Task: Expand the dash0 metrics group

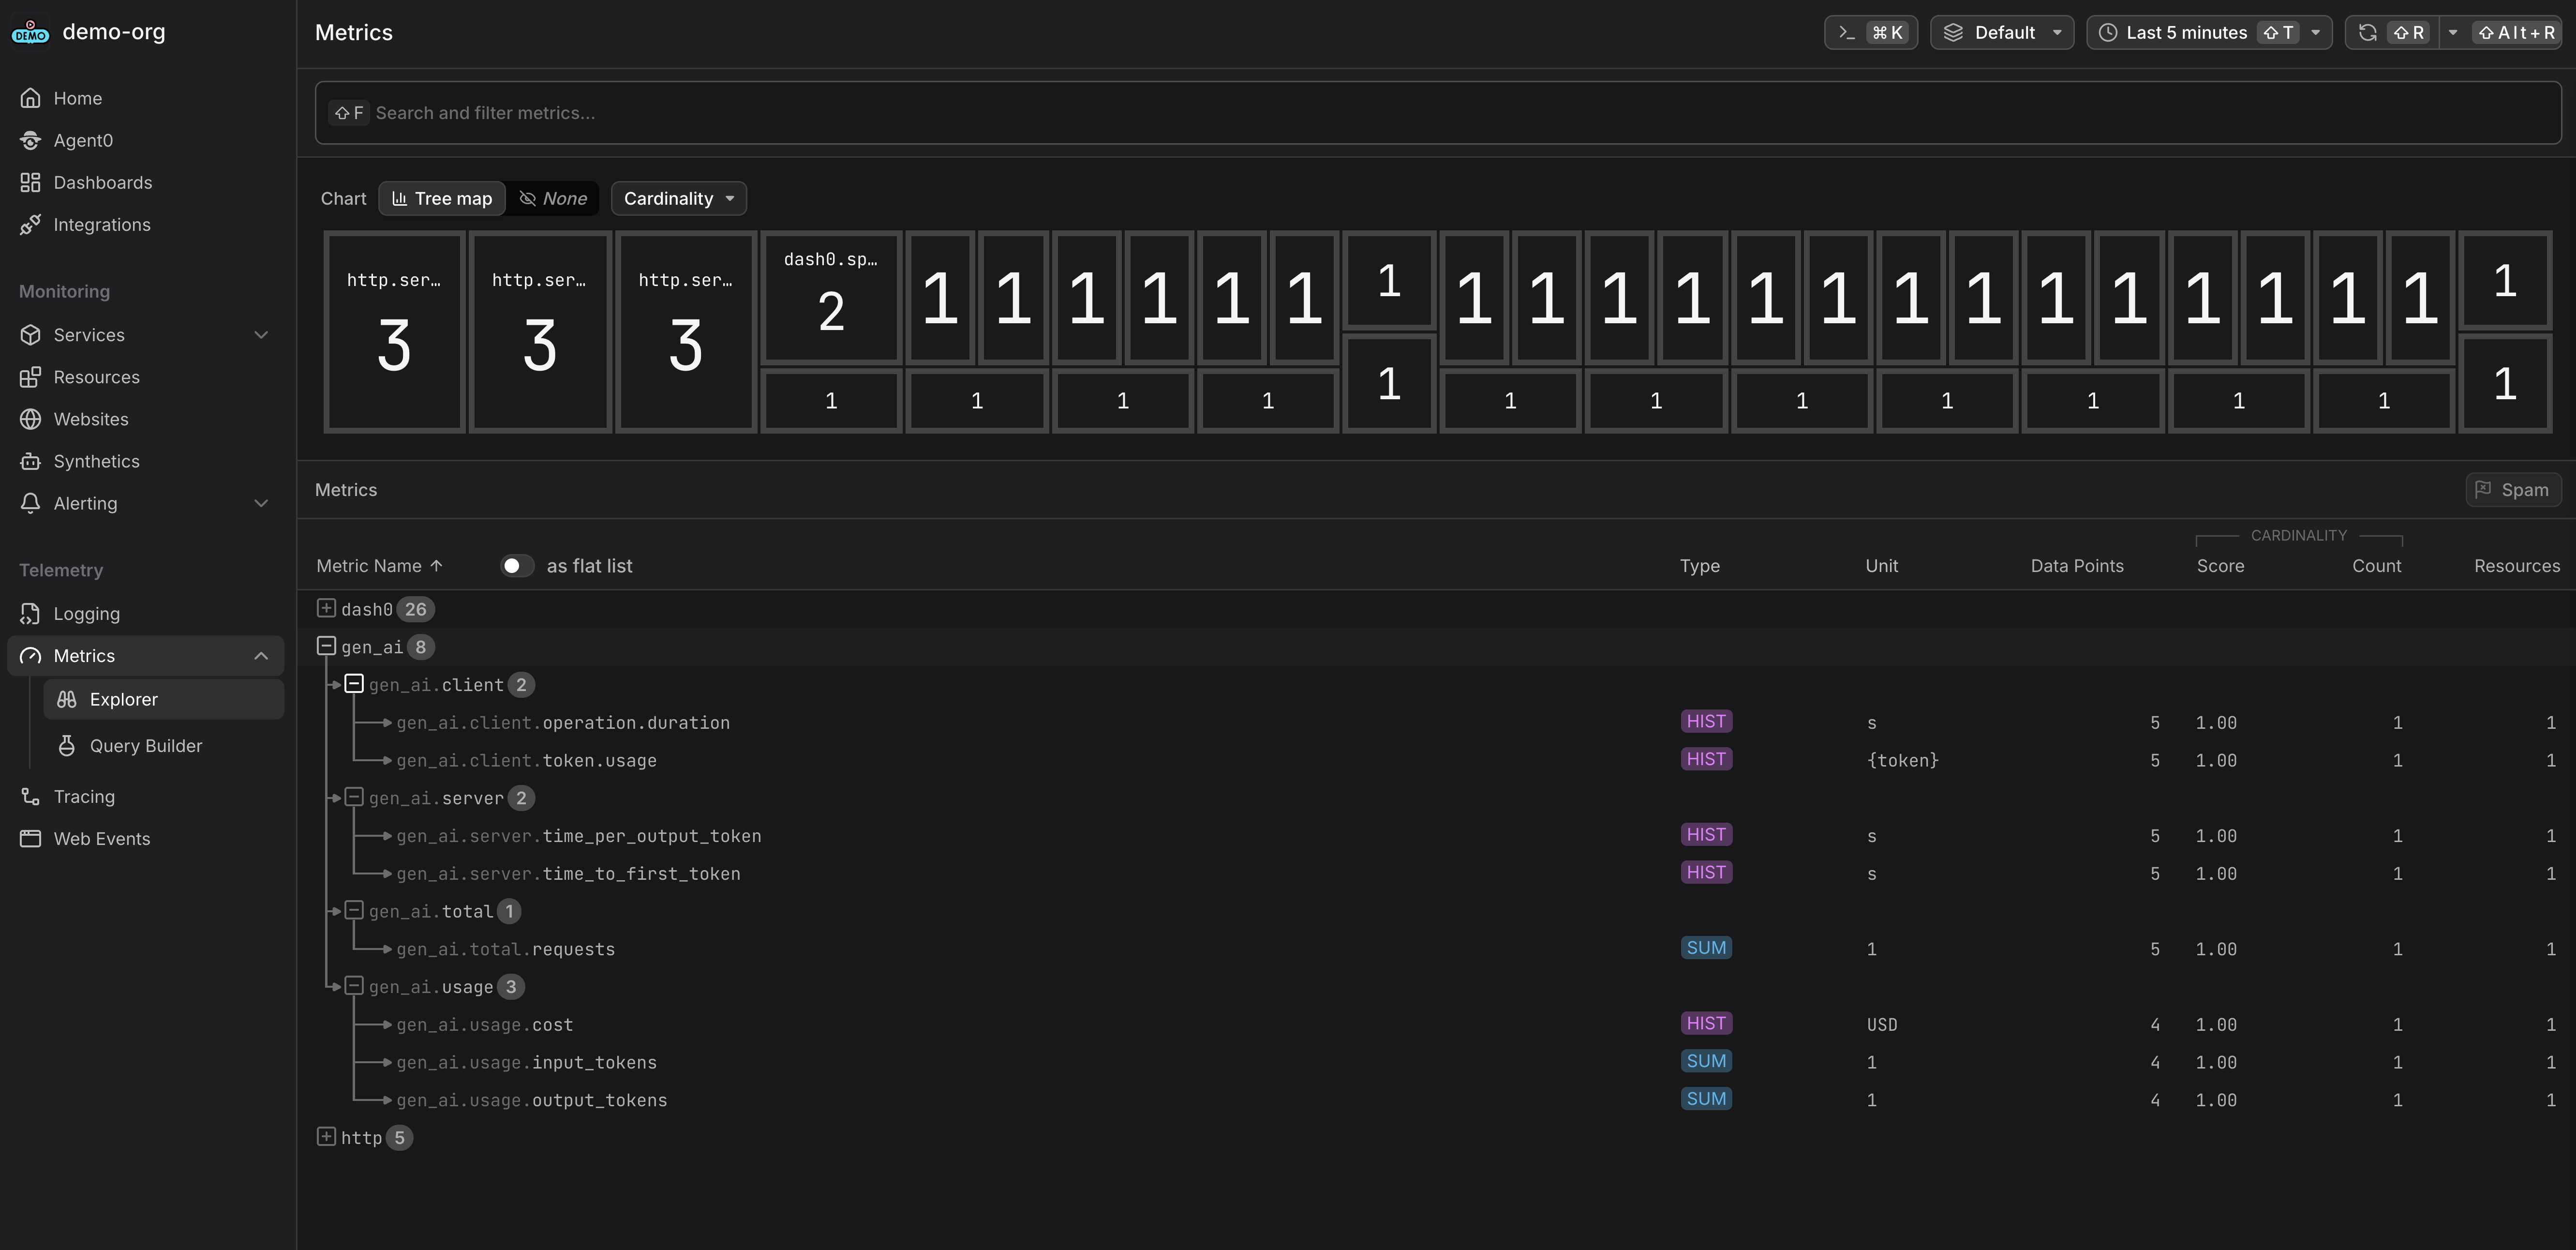Action: (x=326, y=608)
